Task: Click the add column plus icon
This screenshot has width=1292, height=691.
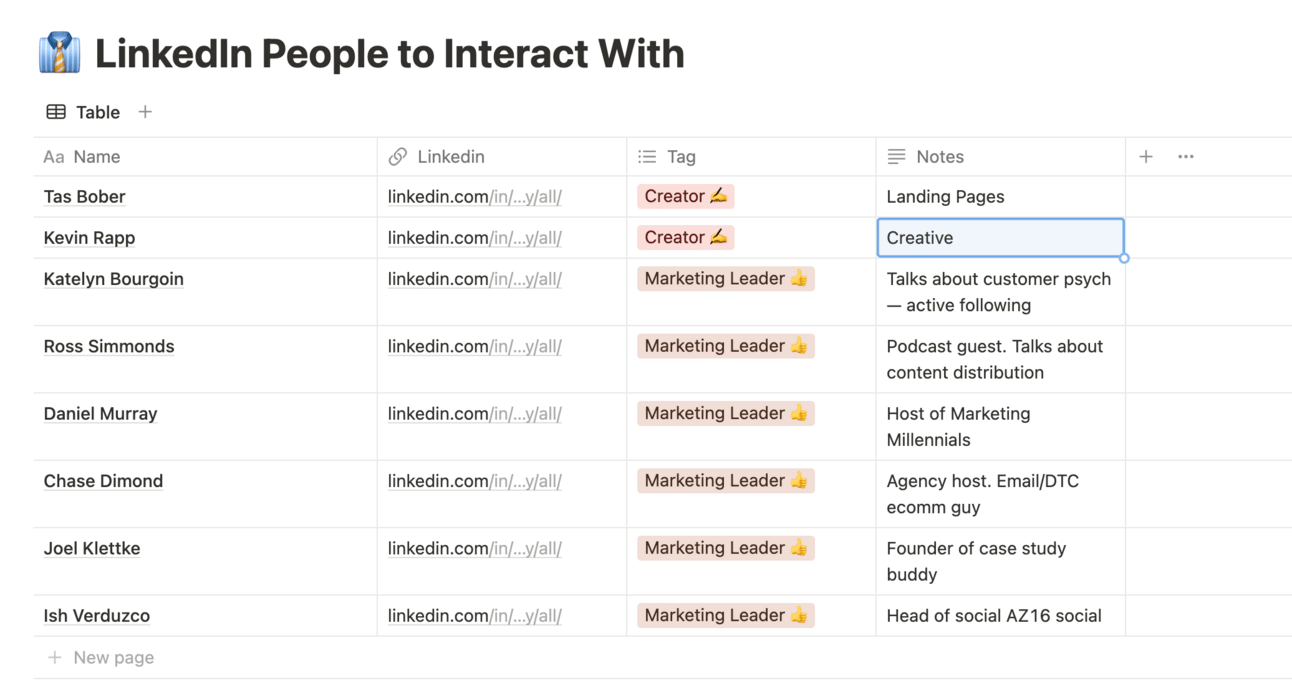Action: (x=1146, y=157)
